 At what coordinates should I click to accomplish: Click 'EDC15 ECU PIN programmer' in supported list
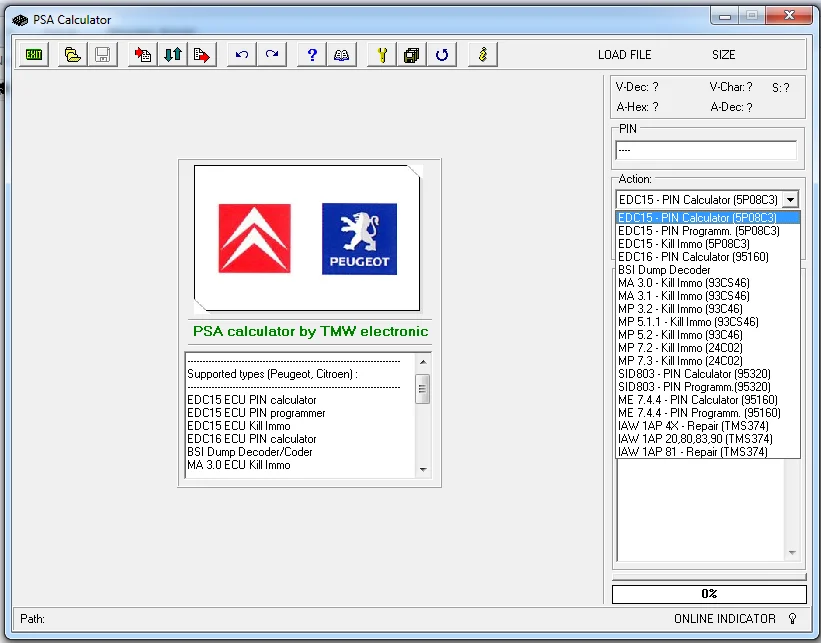[x=256, y=413]
